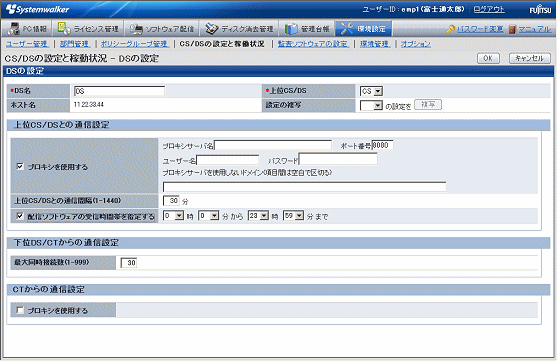The height and width of the screenshot is (361, 557).
Task: Open the ディスク消去管理 tab
Action: click(x=239, y=28)
